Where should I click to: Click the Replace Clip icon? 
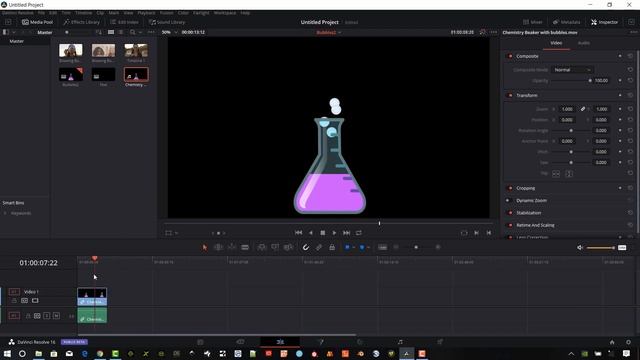[288, 247]
